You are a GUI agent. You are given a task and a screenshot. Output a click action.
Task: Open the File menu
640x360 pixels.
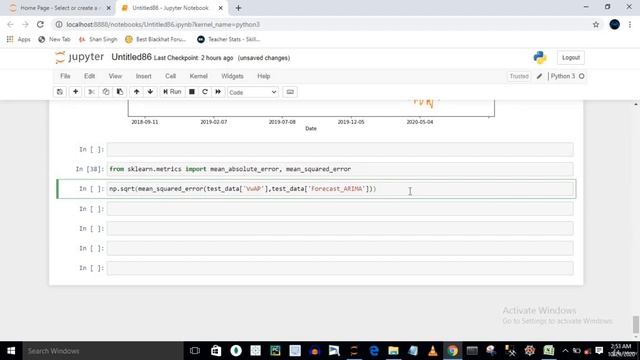65,76
